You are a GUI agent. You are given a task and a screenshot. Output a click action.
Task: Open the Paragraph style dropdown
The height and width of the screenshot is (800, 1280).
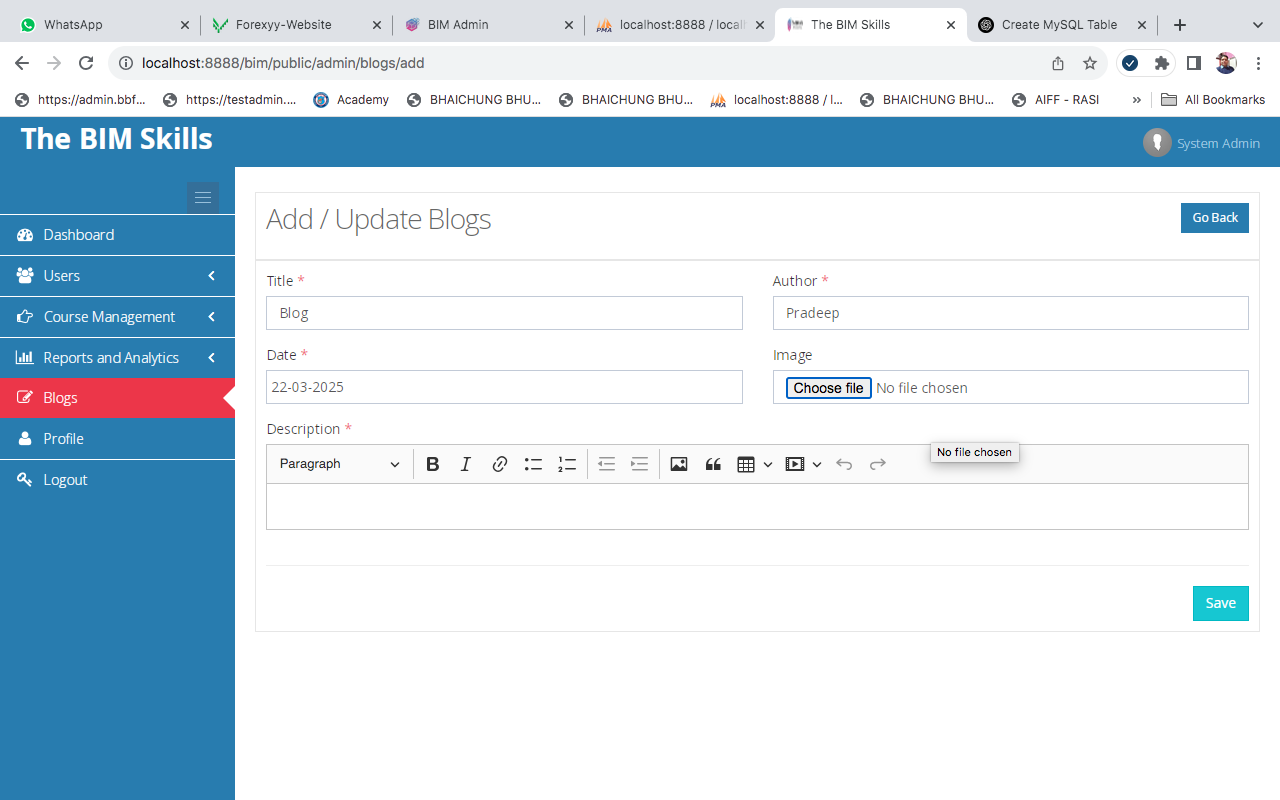340,464
